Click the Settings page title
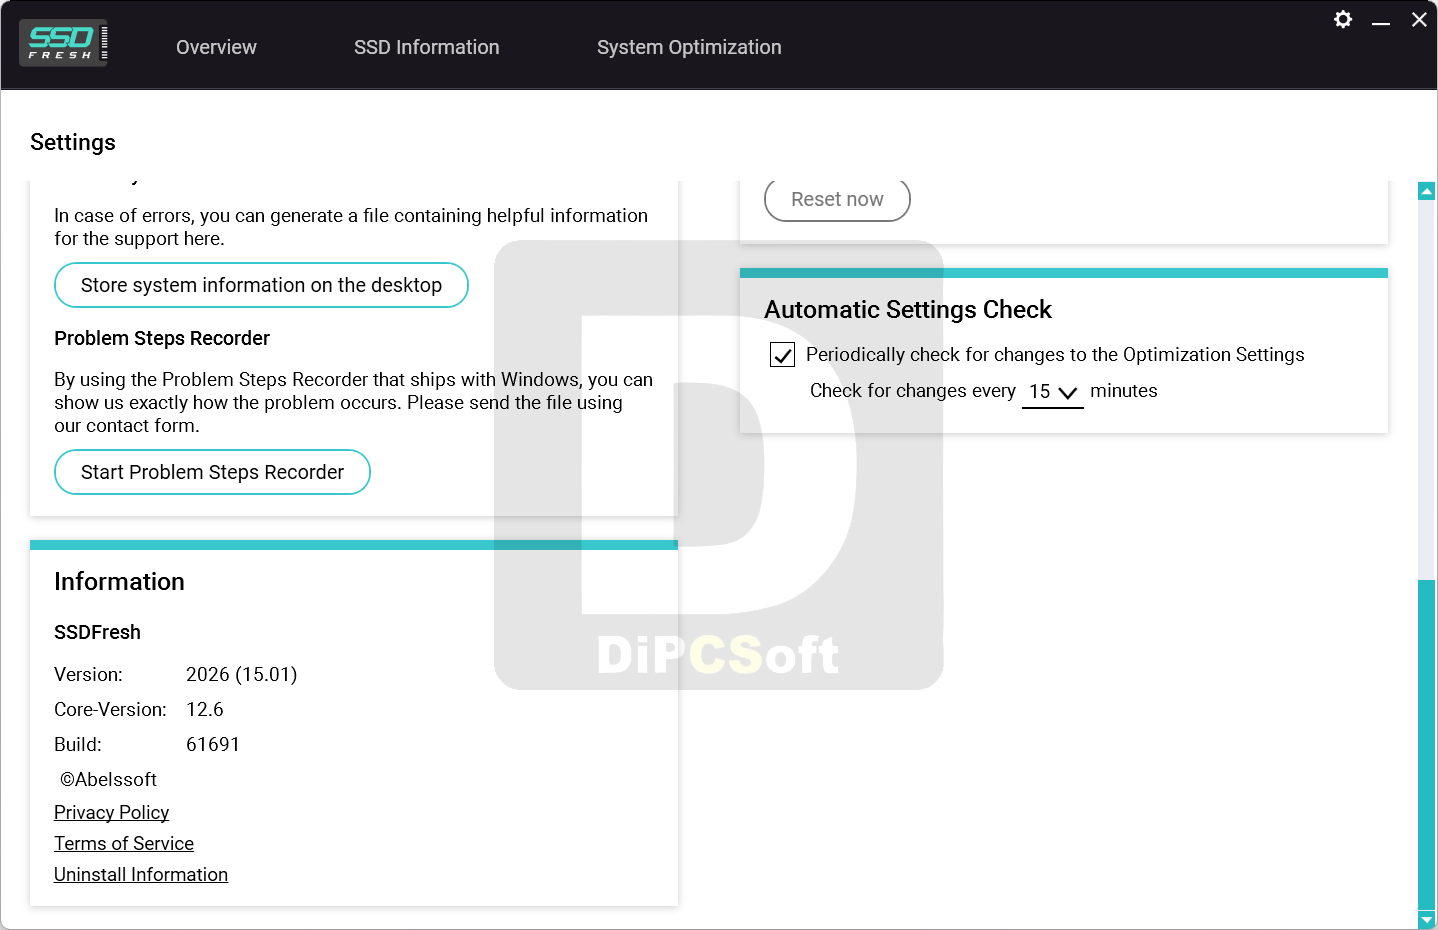 click(73, 142)
